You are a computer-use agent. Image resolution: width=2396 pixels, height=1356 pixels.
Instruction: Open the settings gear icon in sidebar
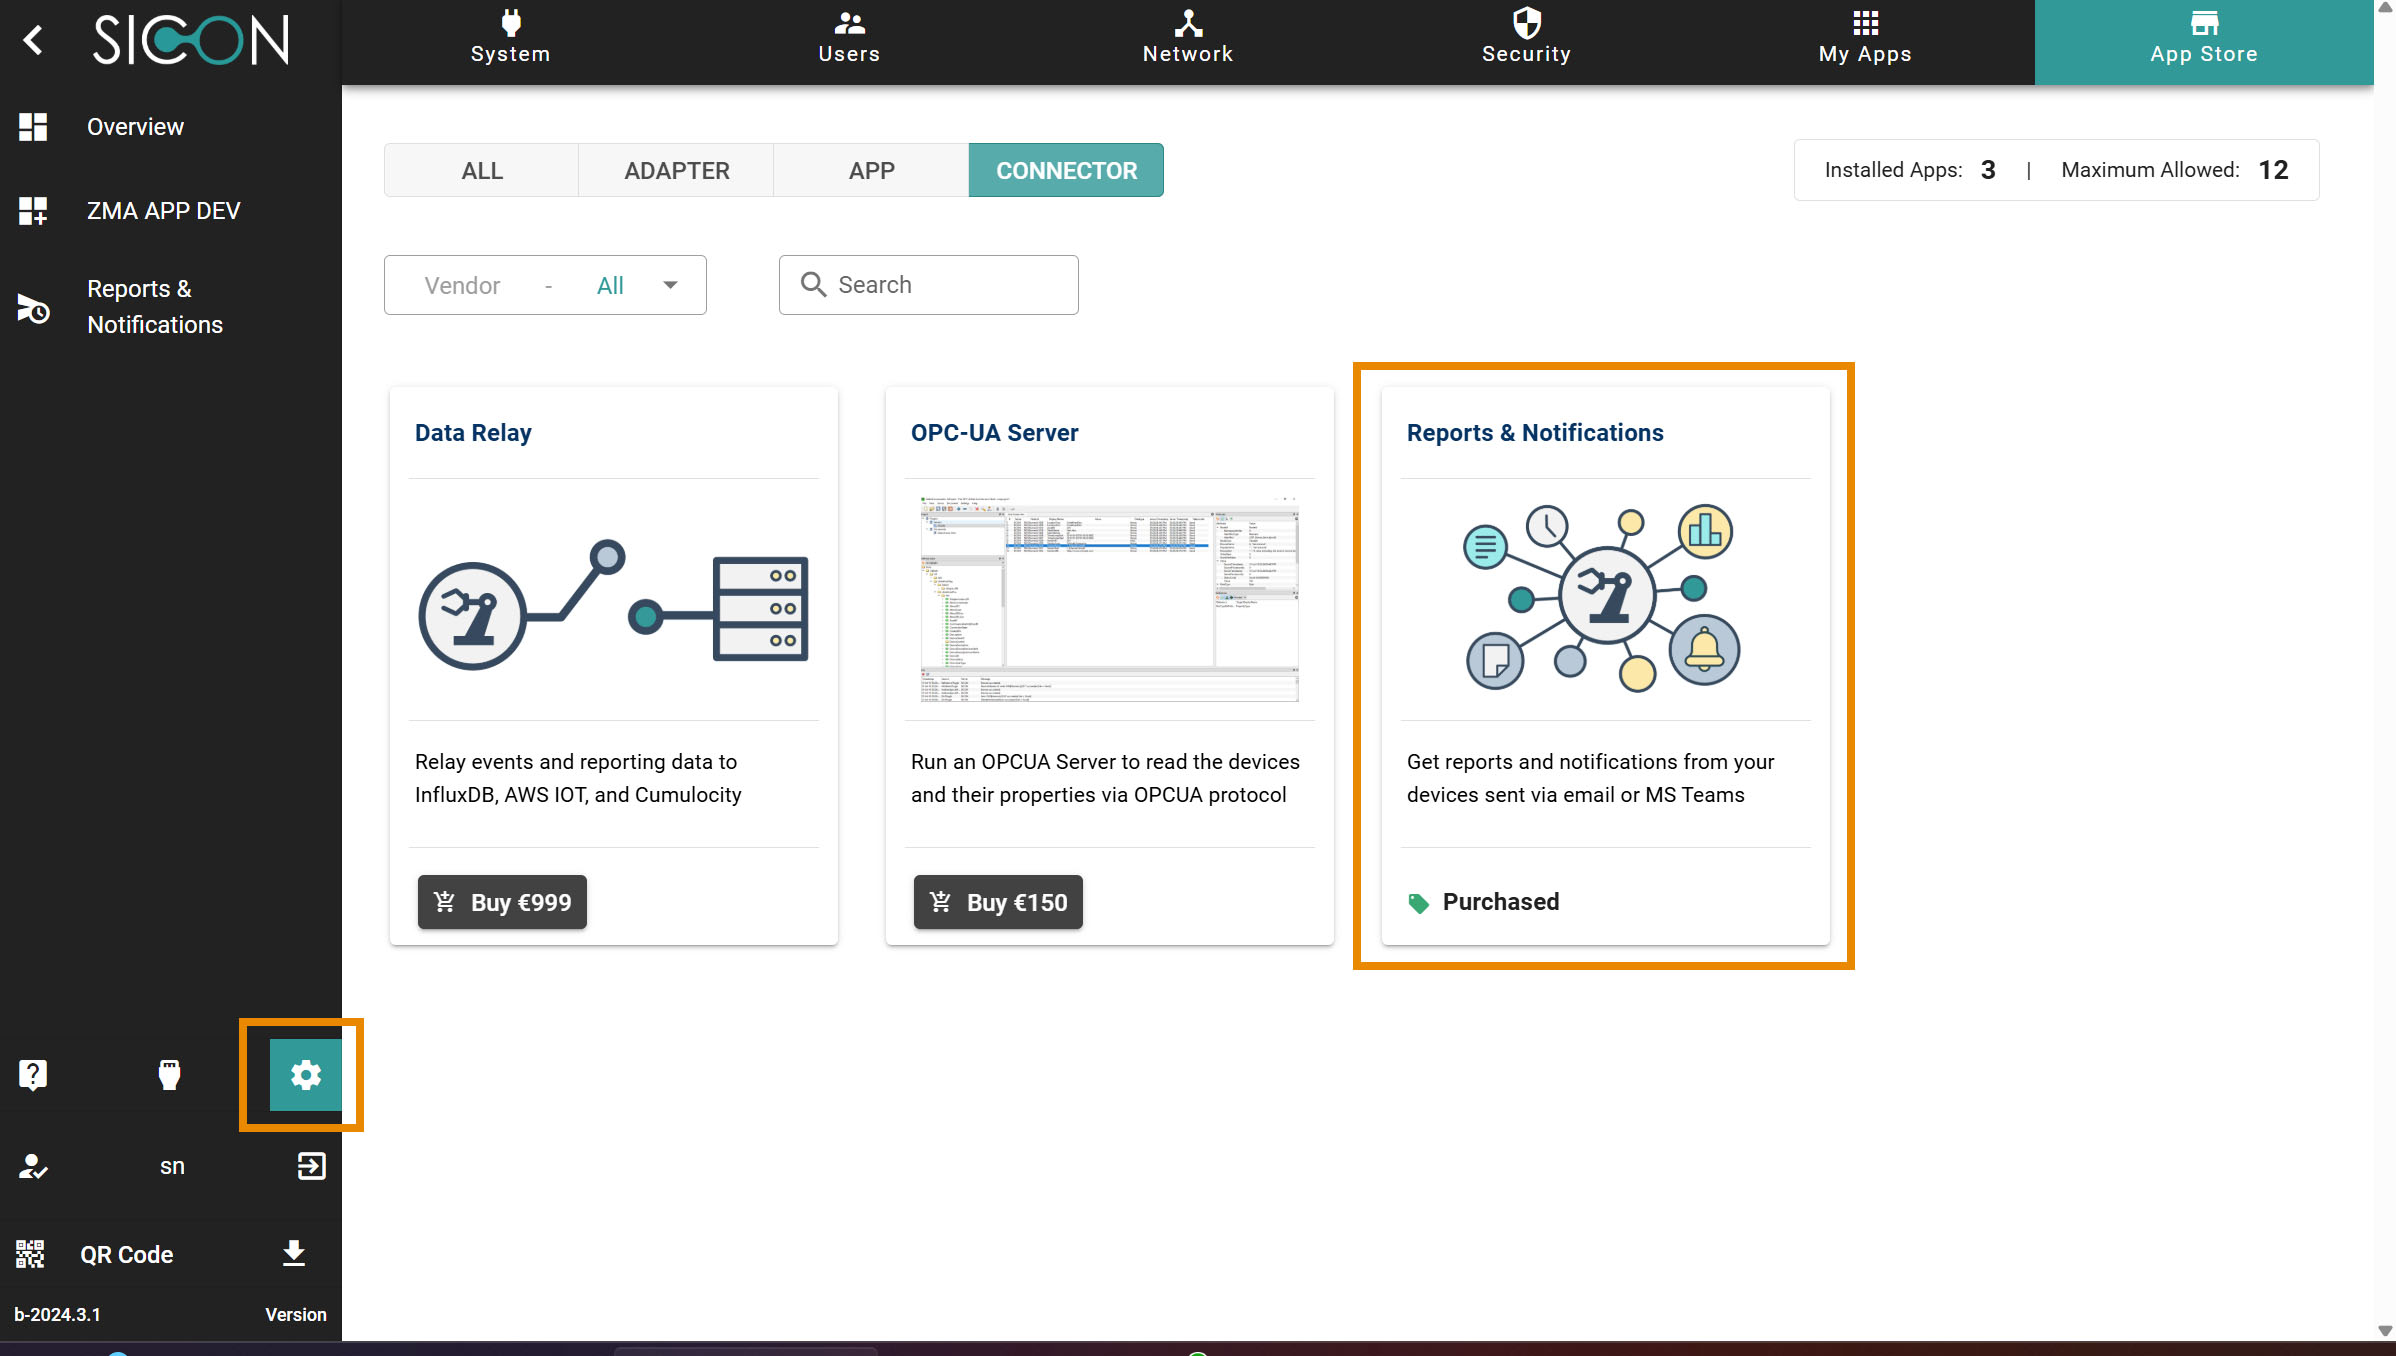(x=305, y=1075)
